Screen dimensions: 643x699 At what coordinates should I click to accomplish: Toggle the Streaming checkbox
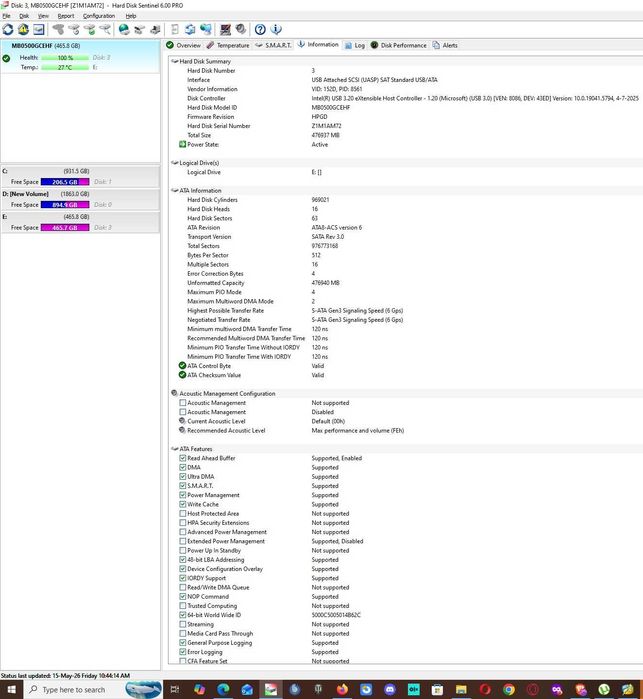coord(183,624)
